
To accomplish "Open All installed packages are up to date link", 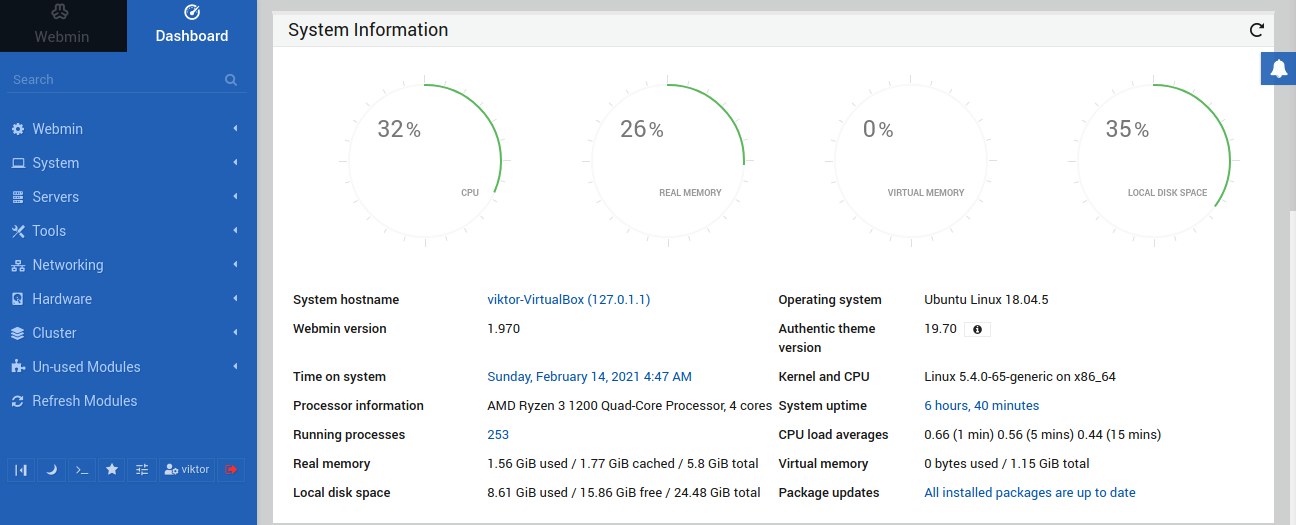I will (x=1030, y=493).
